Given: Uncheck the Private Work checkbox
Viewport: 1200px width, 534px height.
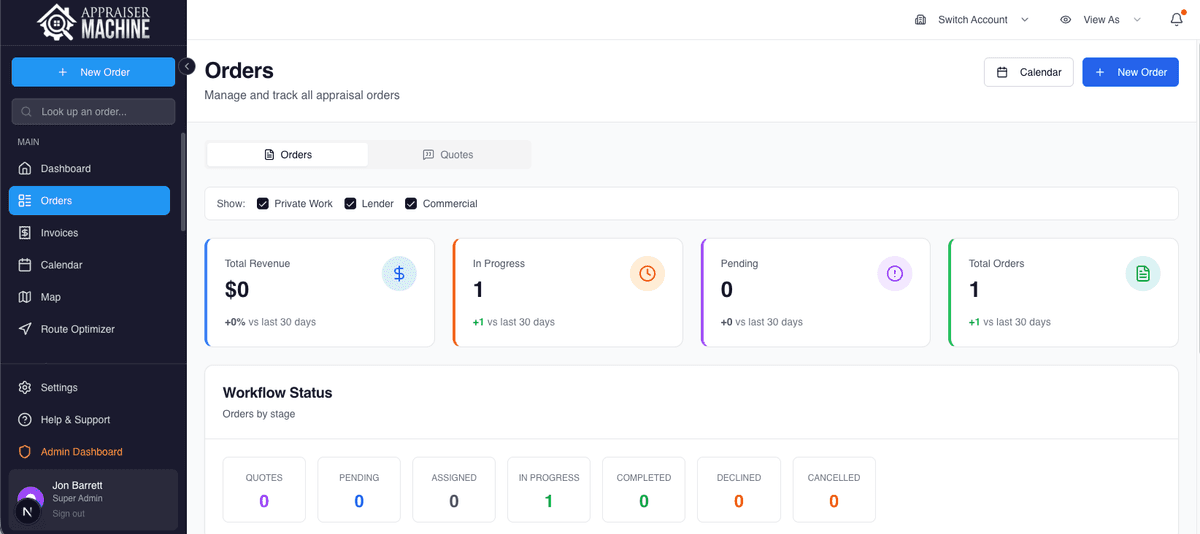Looking at the screenshot, I should [263, 204].
